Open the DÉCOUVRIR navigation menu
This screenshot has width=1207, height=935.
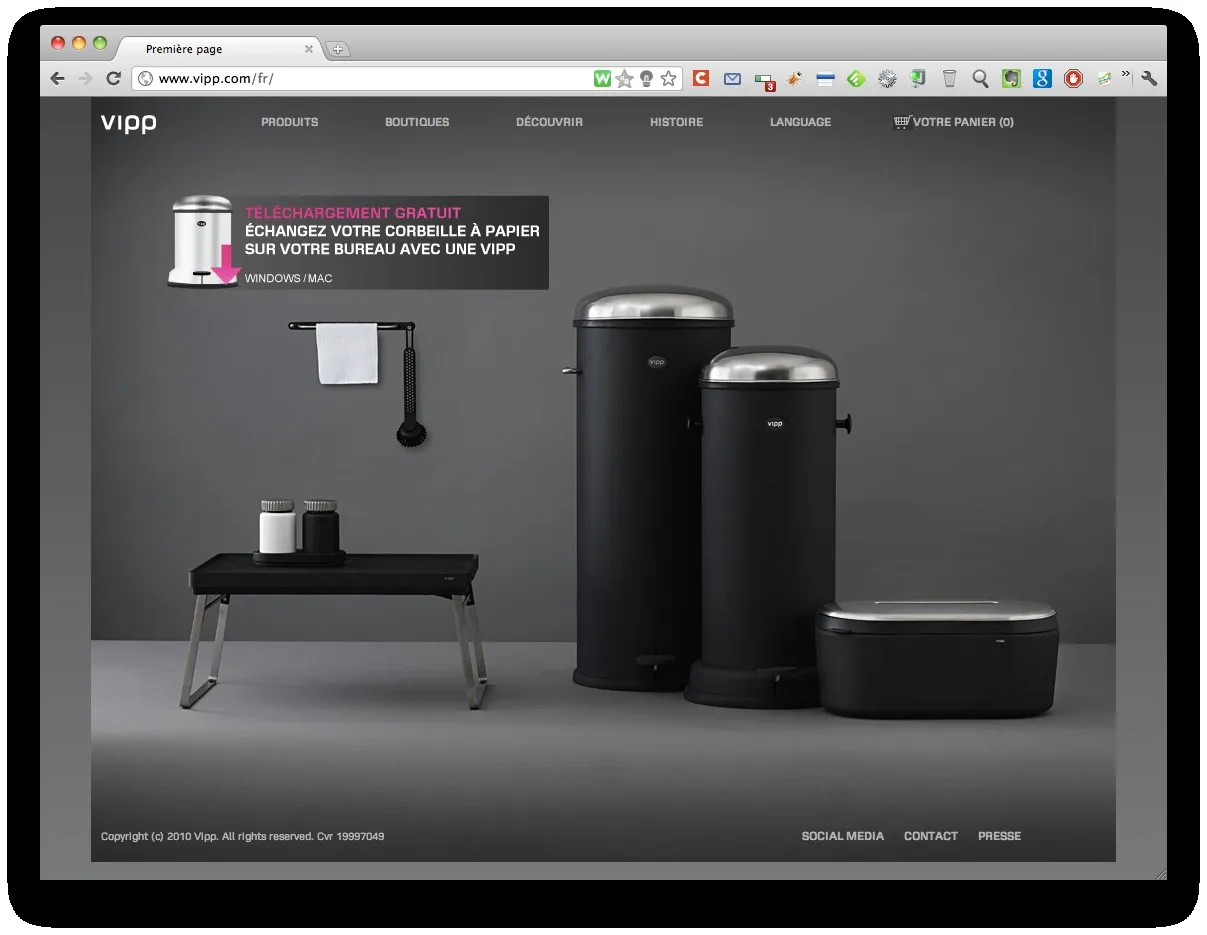coord(549,122)
